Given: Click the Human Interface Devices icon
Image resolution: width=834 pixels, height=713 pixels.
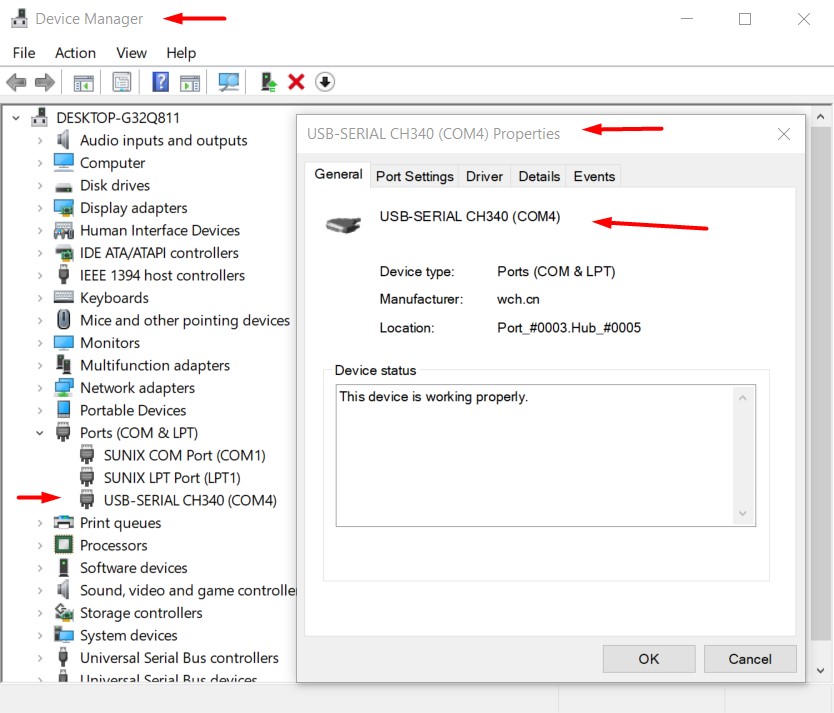Looking at the screenshot, I should pos(64,230).
